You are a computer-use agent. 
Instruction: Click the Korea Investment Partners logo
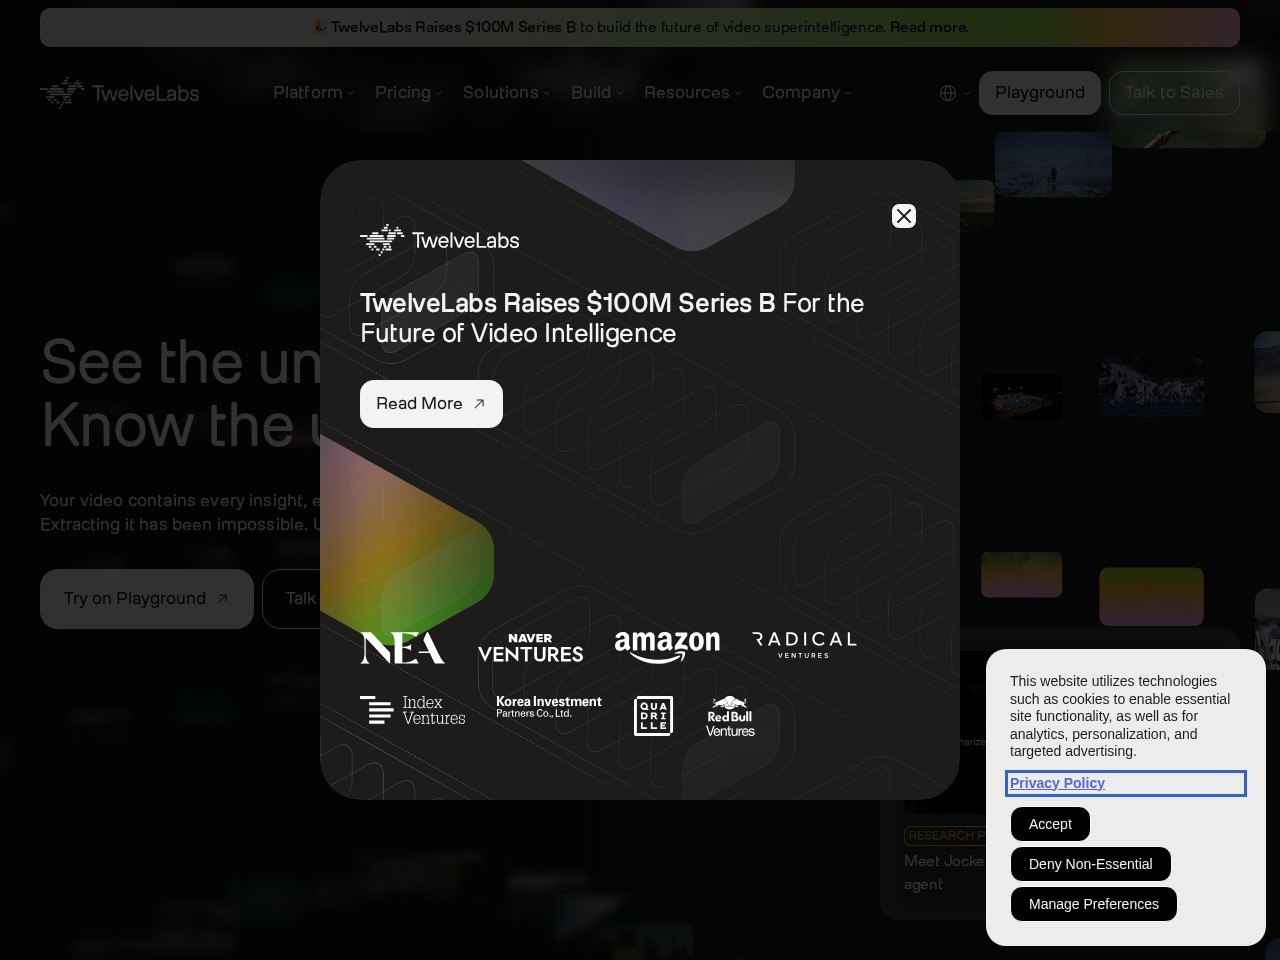[x=549, y=707]
